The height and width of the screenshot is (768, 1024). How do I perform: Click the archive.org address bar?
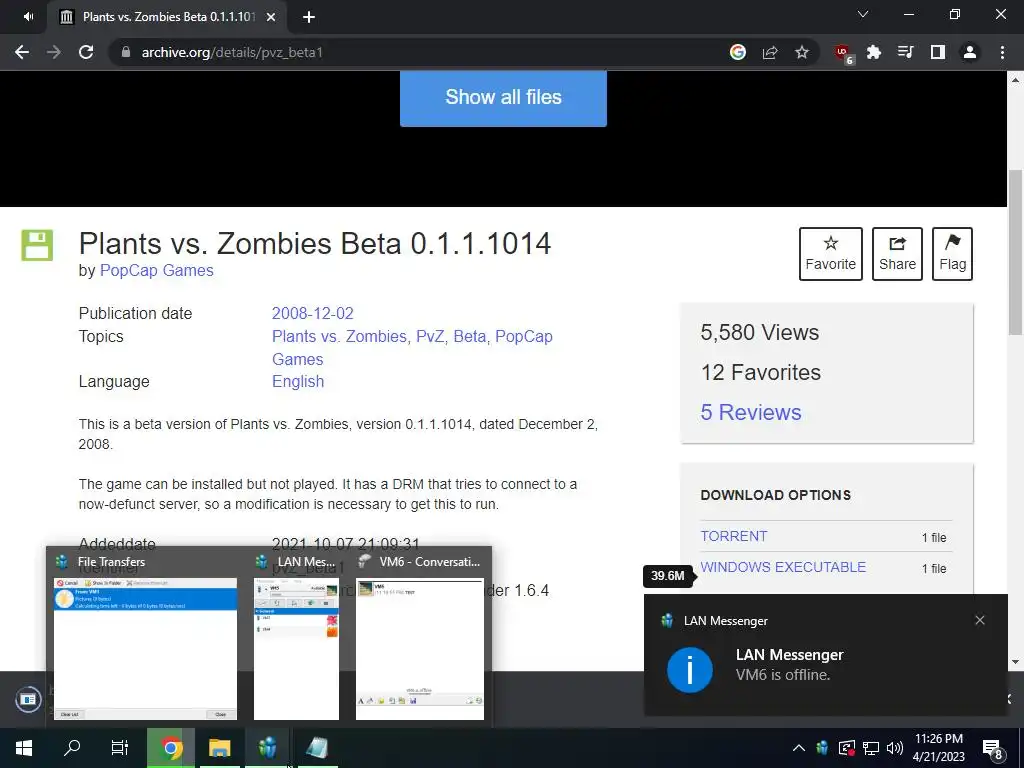point(418,52)
